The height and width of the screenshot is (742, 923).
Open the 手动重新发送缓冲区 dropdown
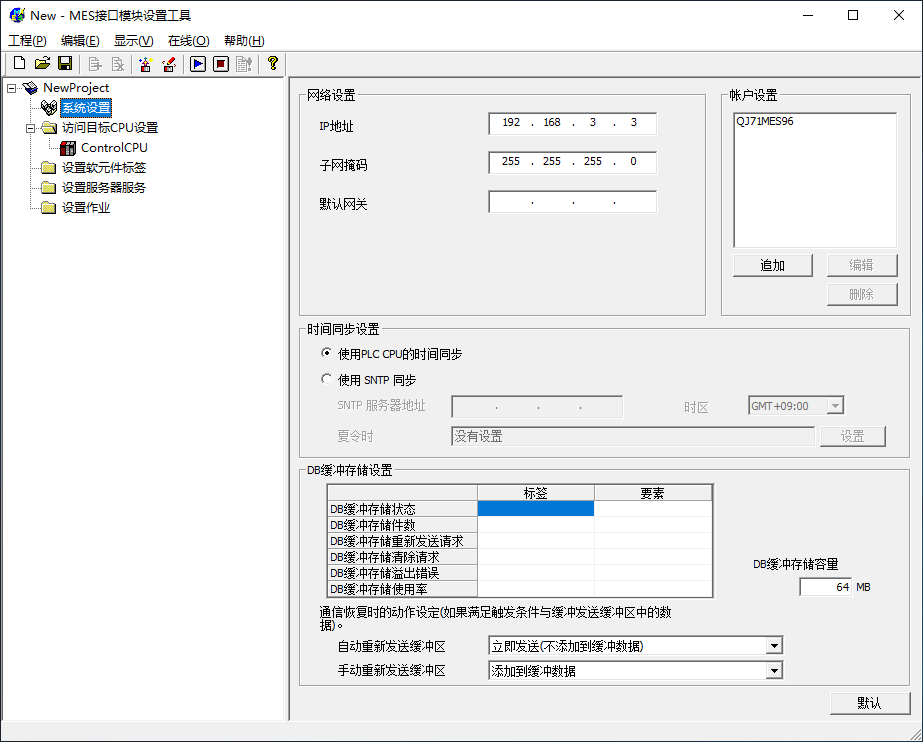(773, 671)
